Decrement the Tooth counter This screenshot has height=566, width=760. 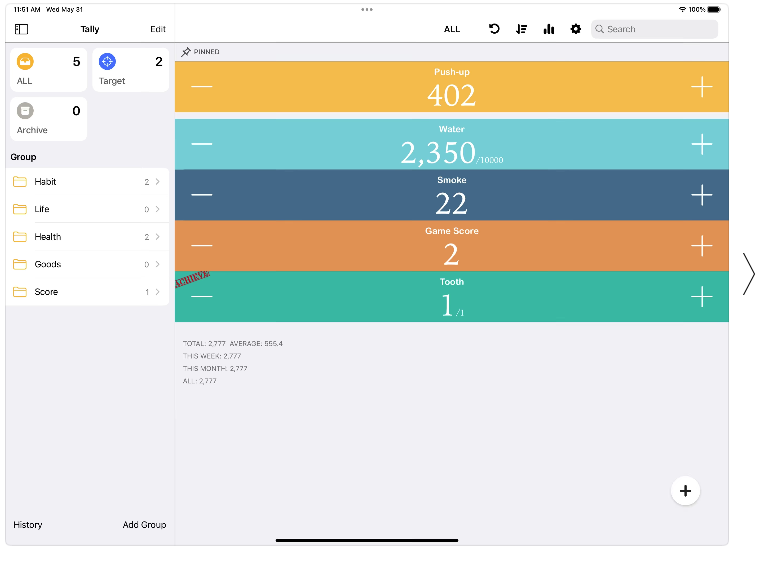click(202, 296)
